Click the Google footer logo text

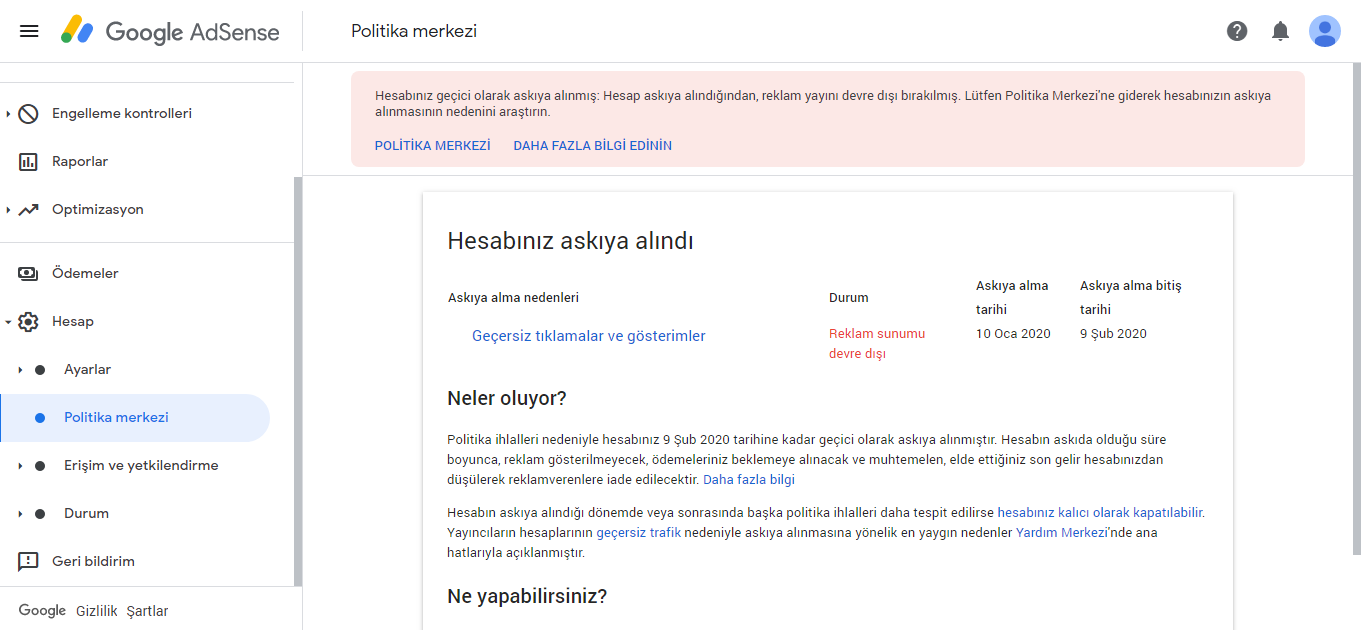tap(42, 611)
